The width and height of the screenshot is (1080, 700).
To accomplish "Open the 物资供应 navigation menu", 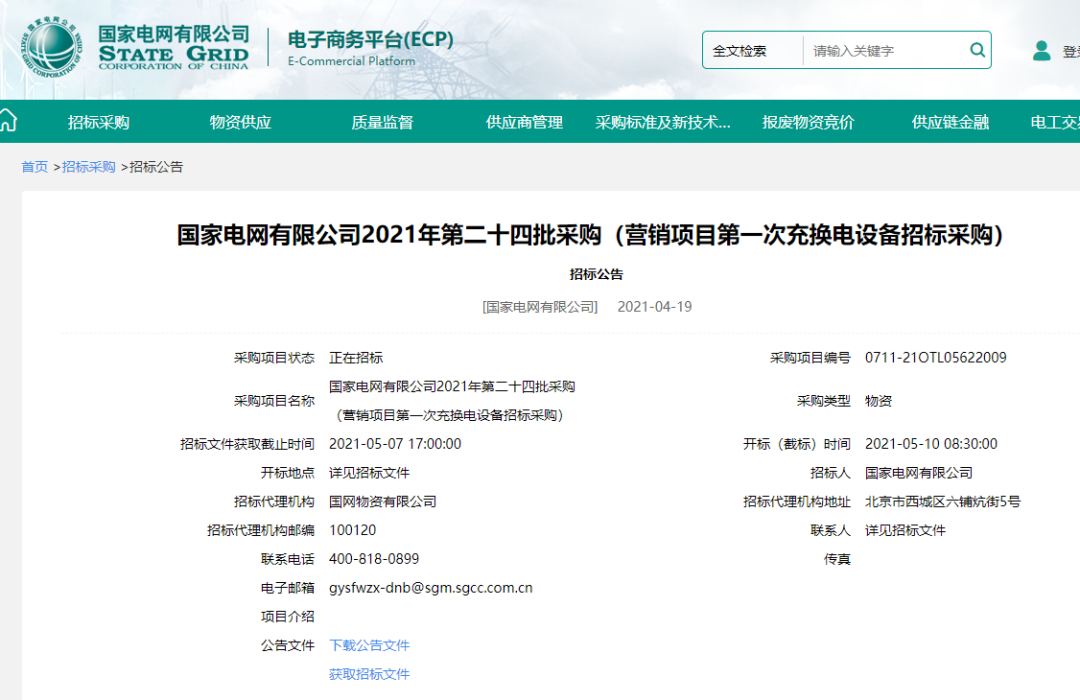I will [240, 122].
